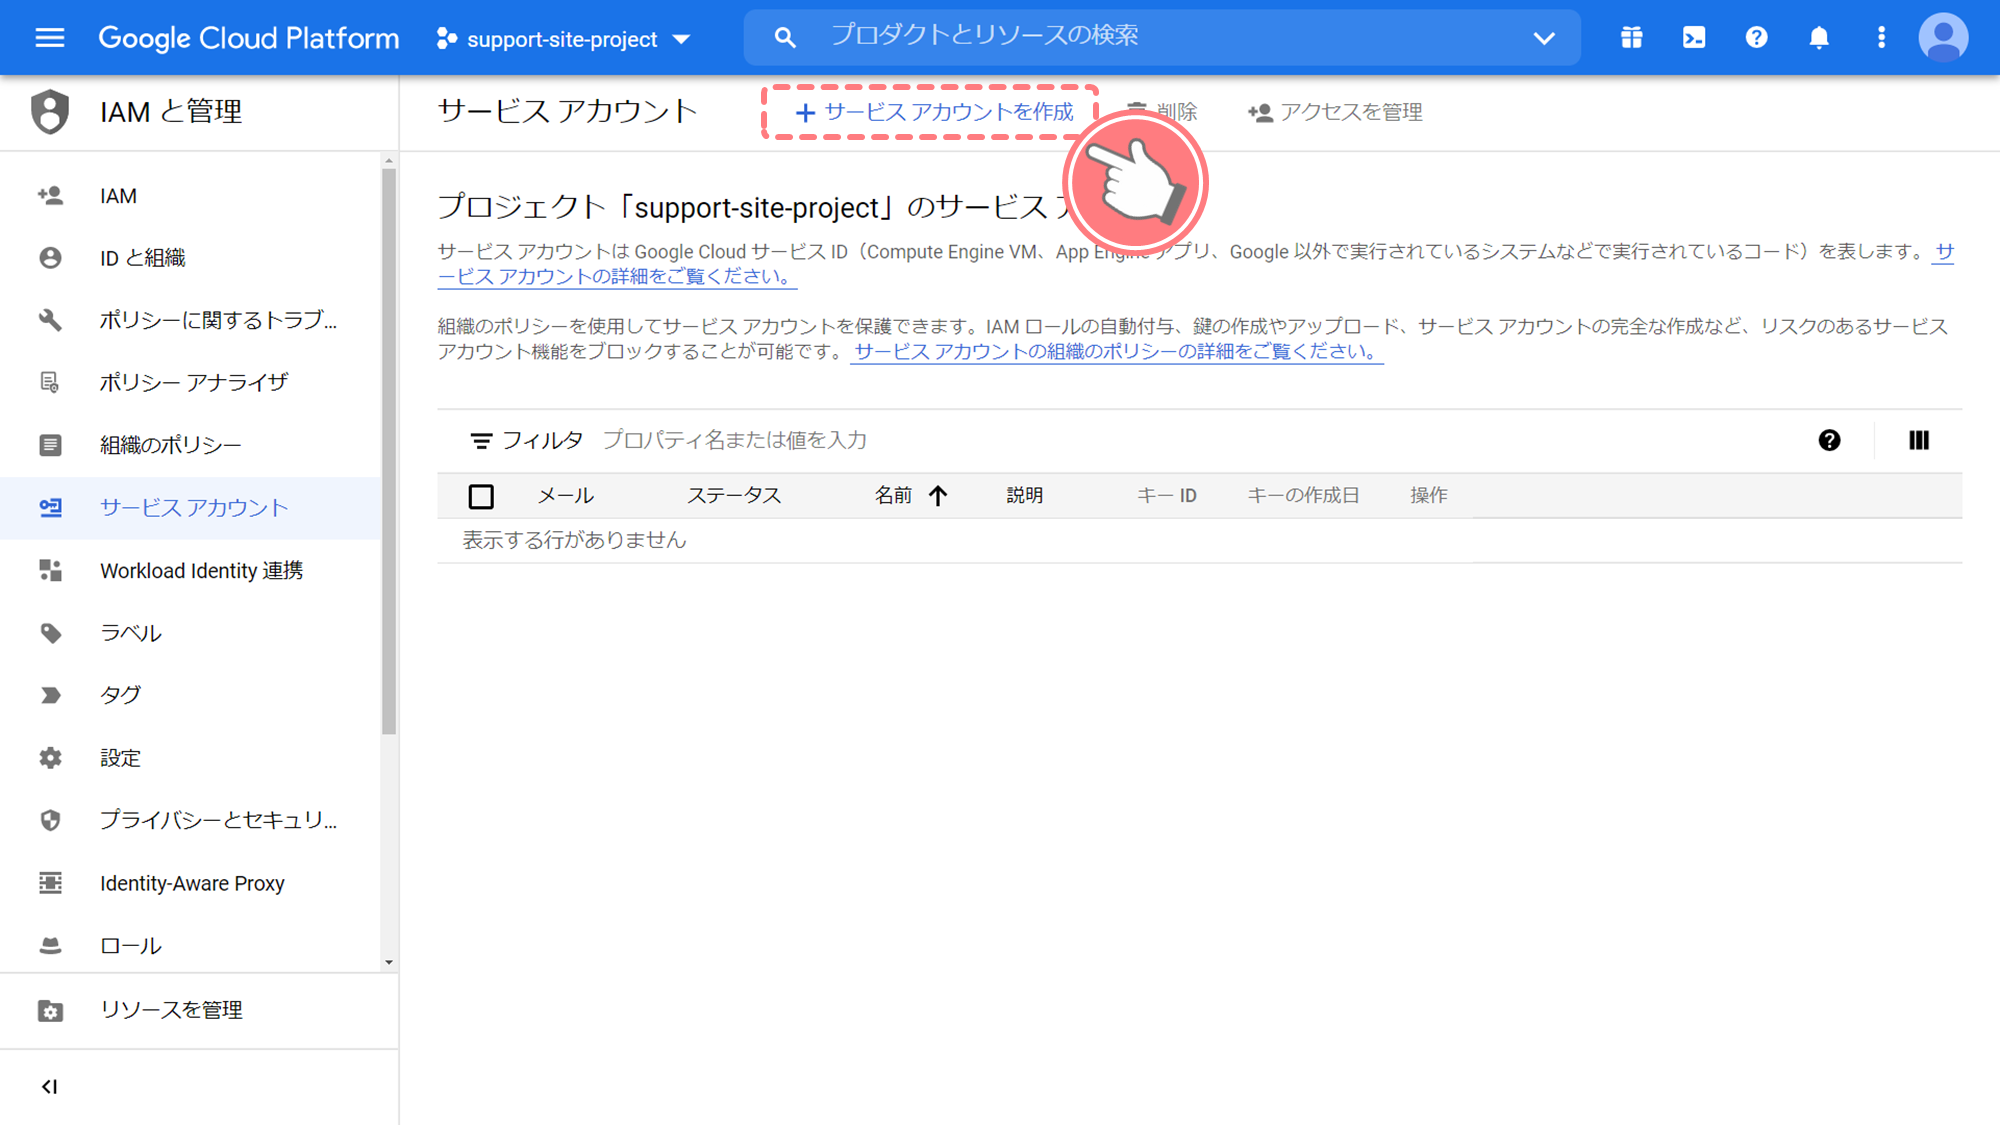Open notifications bell

tap(1819, 38)
